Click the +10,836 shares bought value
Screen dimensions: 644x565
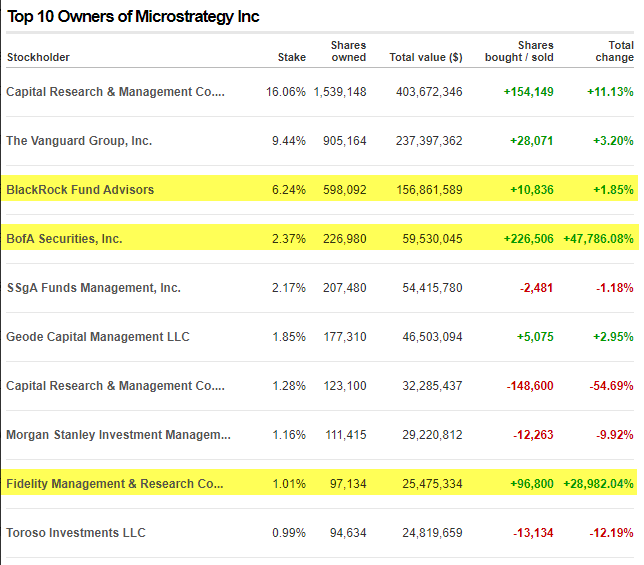[532, 190]
